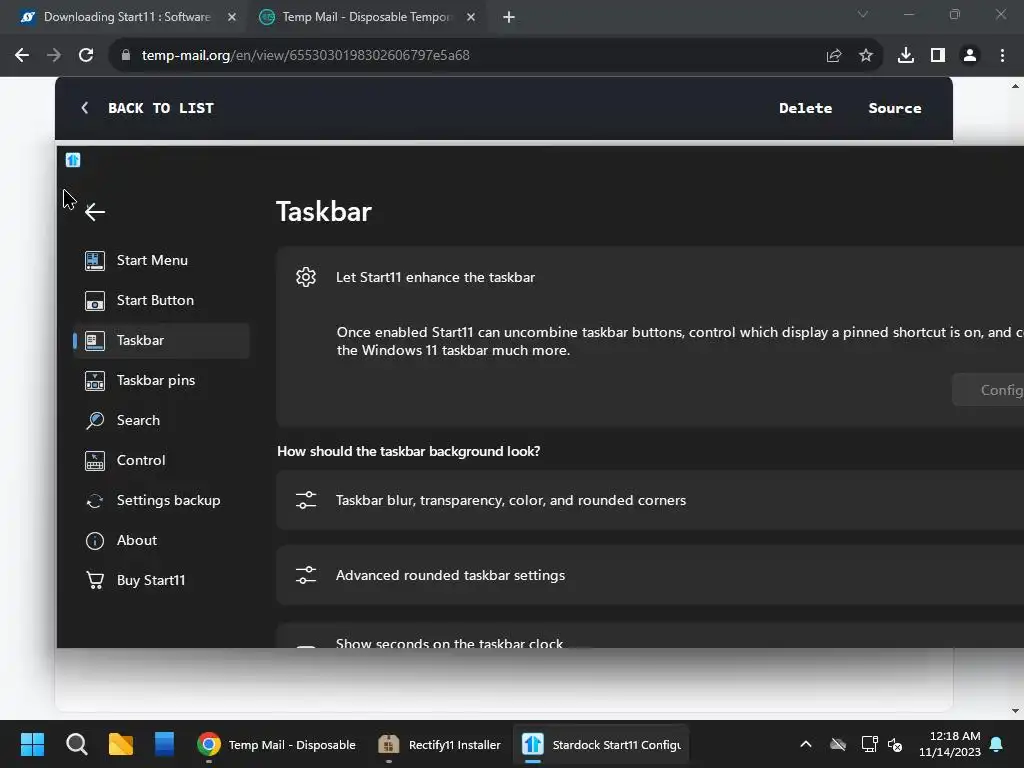Click taskbar Stardock Start11 Config button

[x=601, y=744]
